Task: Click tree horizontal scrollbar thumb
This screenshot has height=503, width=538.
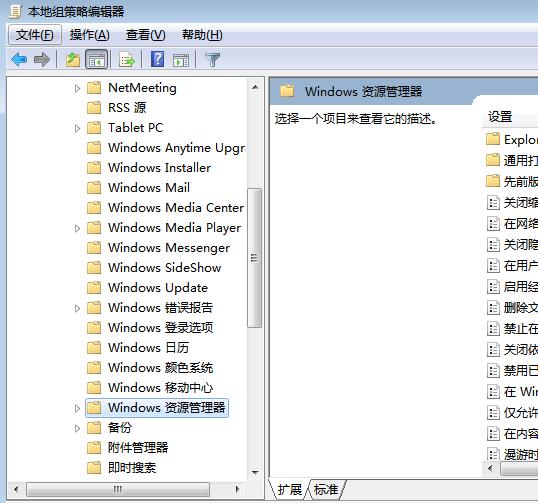Action: pyautogui.click(x=118, y=489)
